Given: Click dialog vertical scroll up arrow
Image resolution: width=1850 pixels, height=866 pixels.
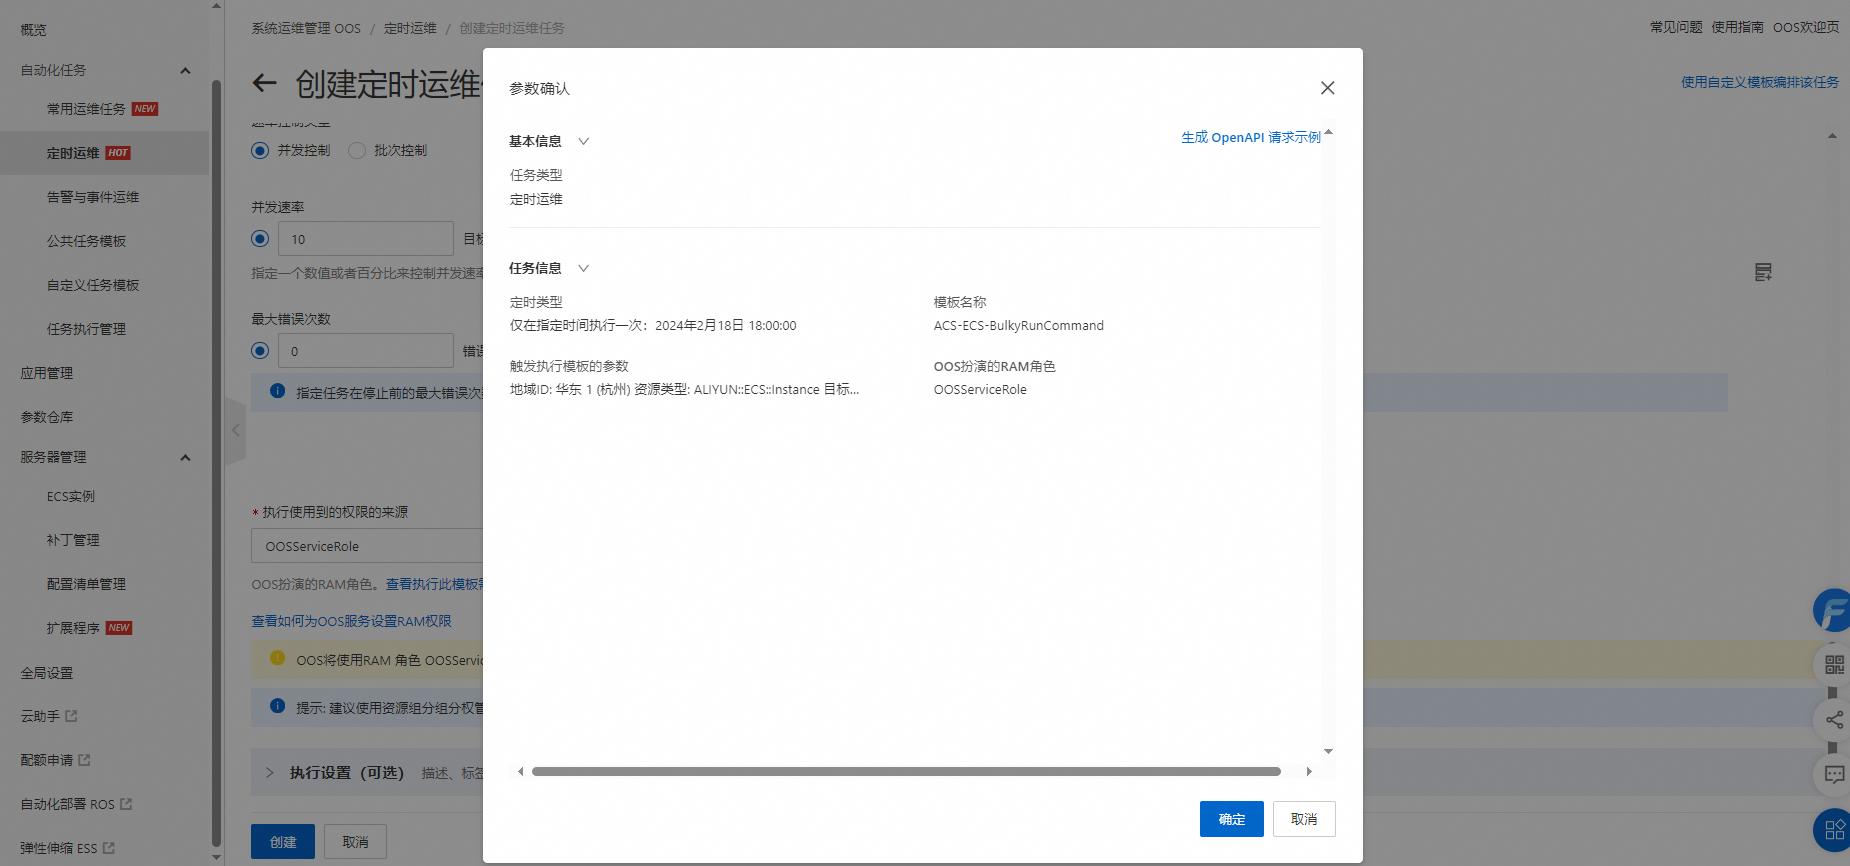Looking at the screenshot, I should 1328,133.
